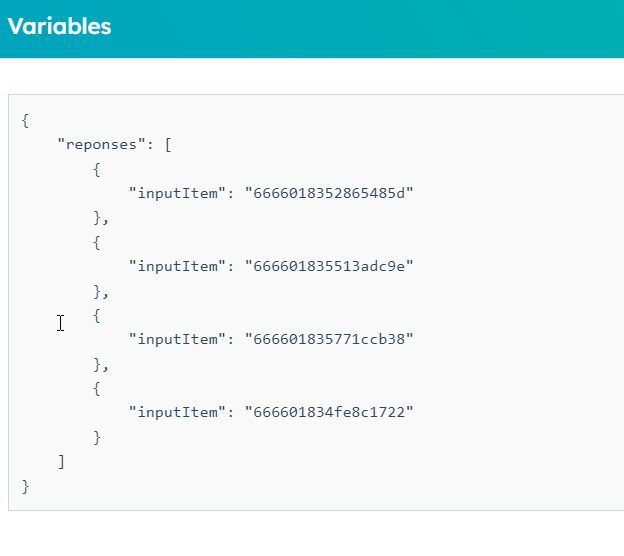This screenshot has width=624, height=556.
Task: Select the value "666601835771ccb38"
Action: coord(329,339)
